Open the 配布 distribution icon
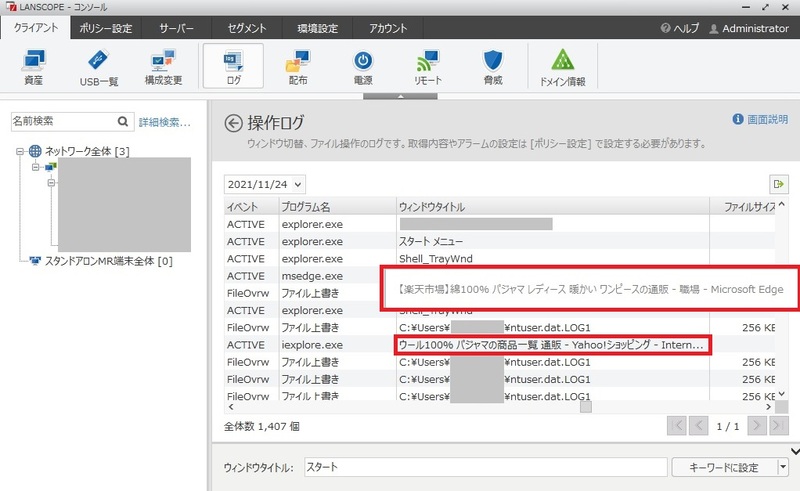Viewport: 800px width, 491px height. (x=297, y=67)
